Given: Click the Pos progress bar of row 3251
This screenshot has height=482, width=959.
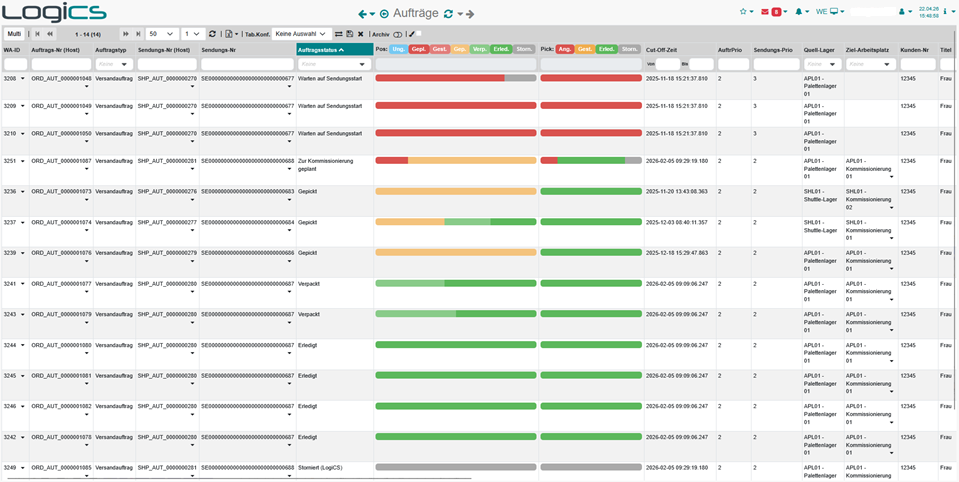Looking at the screenshot, I should click(456, 160).
